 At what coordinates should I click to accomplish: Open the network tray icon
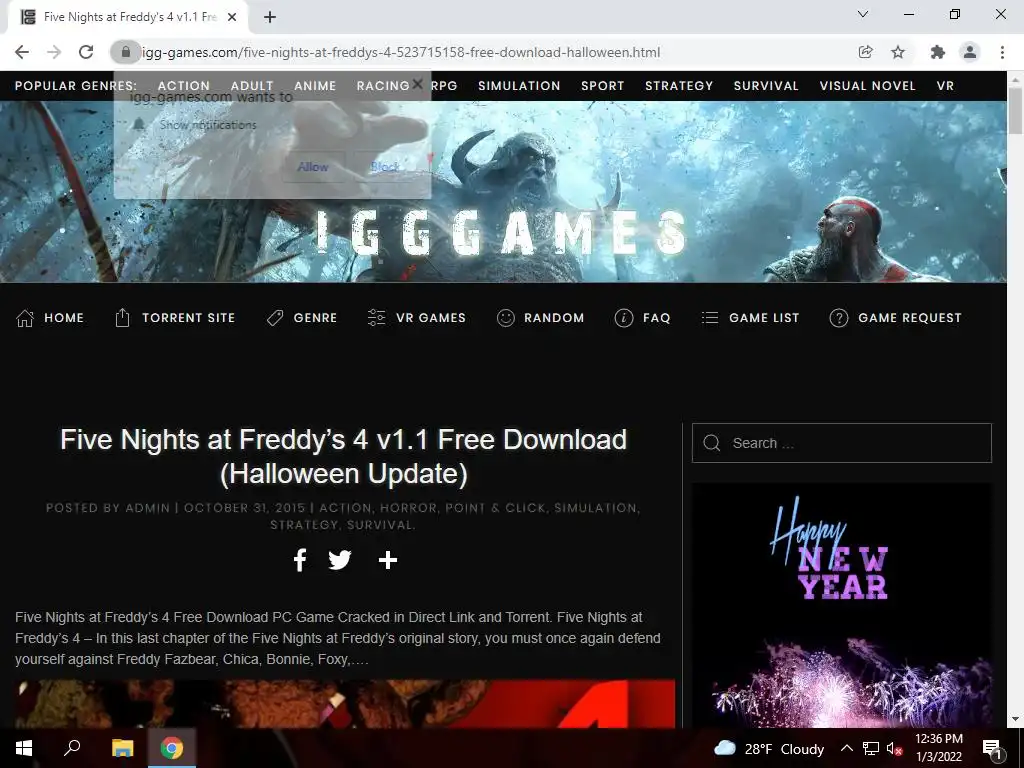click(871, 748)
